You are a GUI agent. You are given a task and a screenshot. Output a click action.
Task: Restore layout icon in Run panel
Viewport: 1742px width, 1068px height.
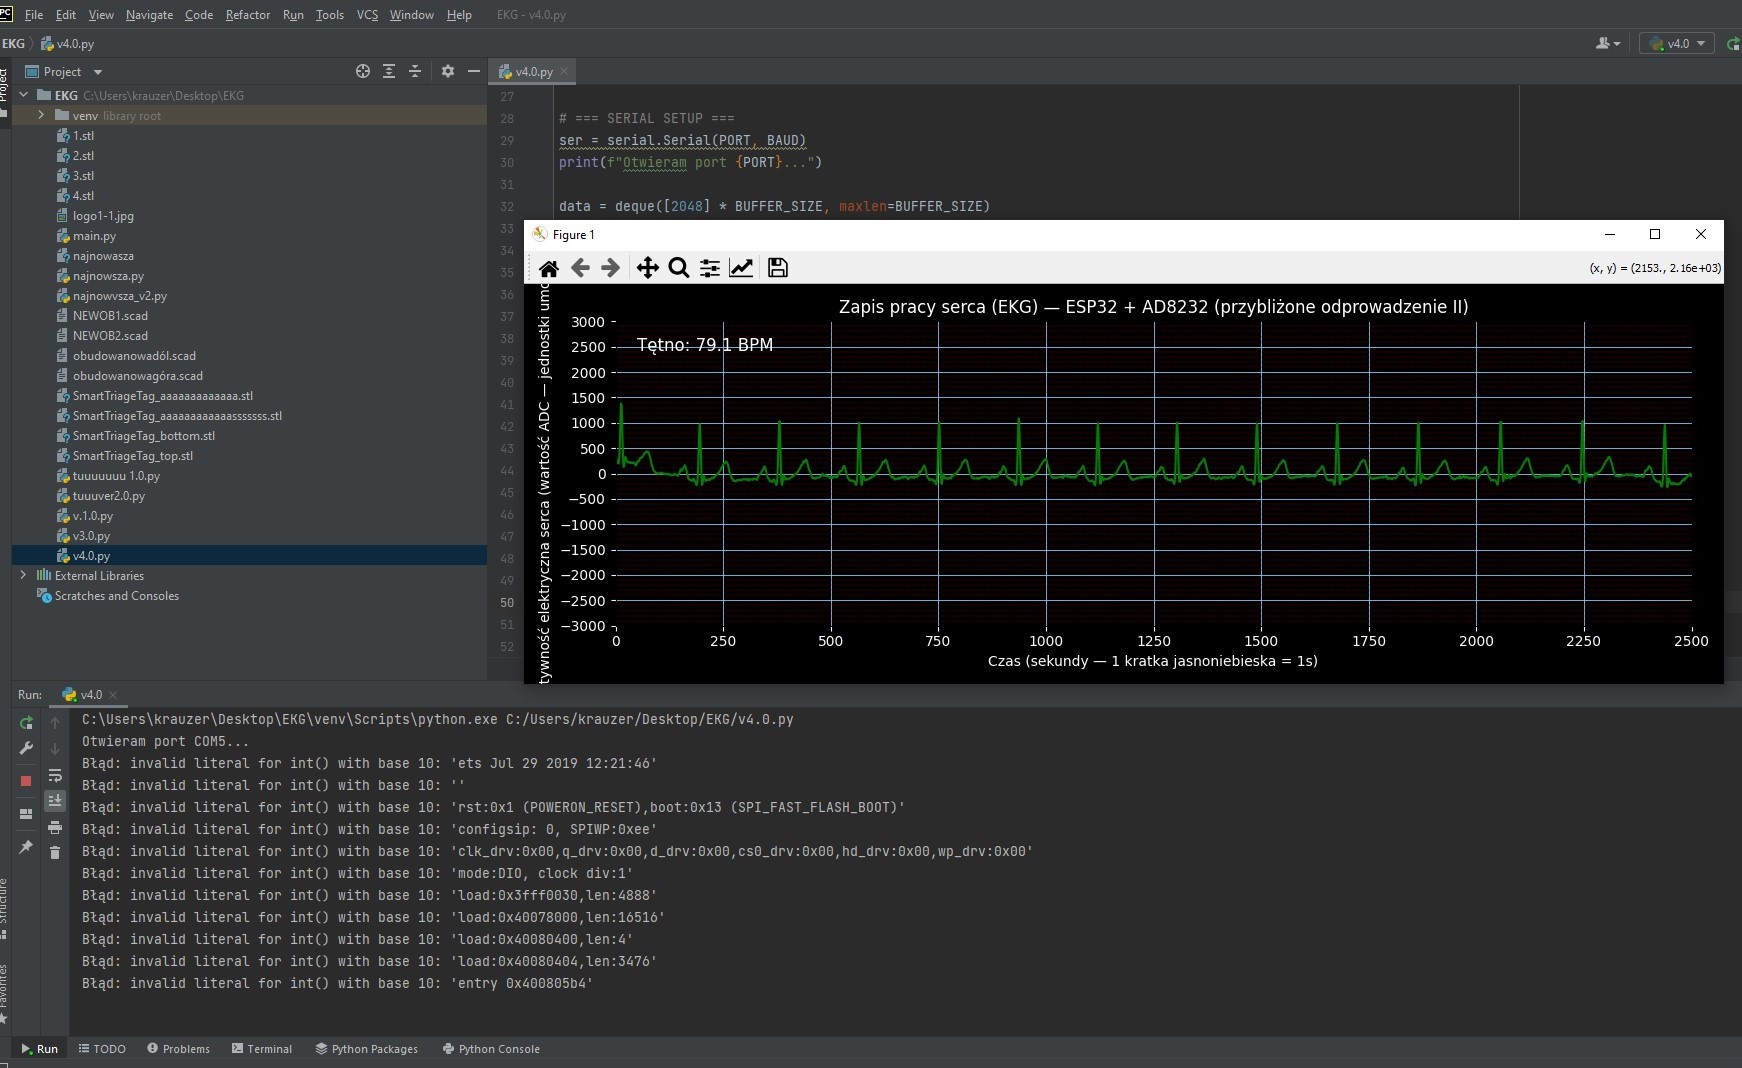pyautogui.click(x=26, y=814)
